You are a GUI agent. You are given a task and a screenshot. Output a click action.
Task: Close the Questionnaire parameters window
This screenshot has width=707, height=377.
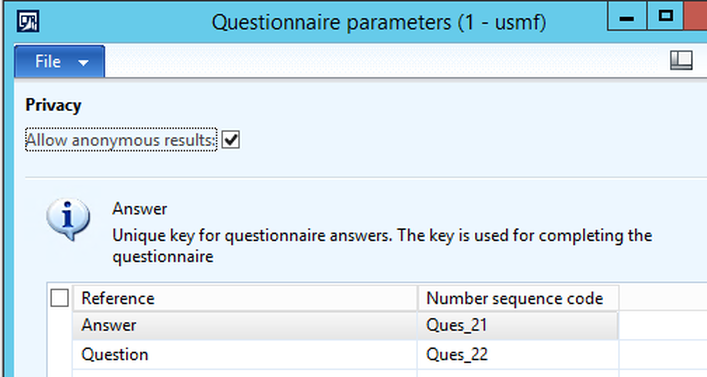pos(696,16)
